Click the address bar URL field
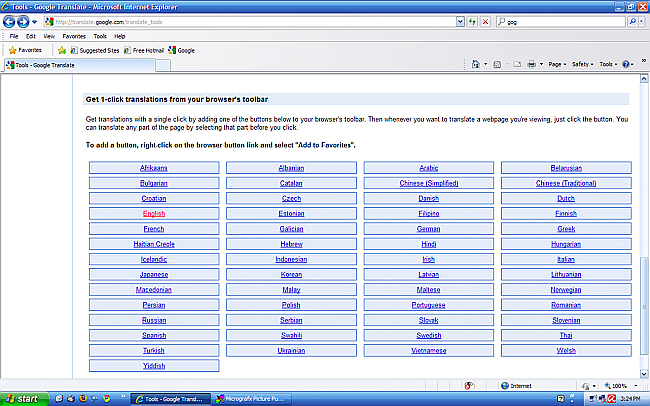 tap(249, 22)
